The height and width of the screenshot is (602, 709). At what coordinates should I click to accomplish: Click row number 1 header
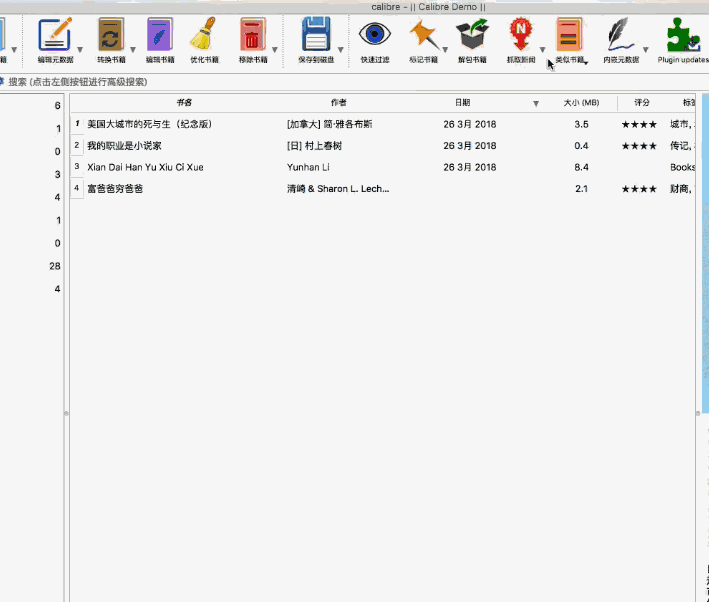pyautogui.click(x=77, y=124)
